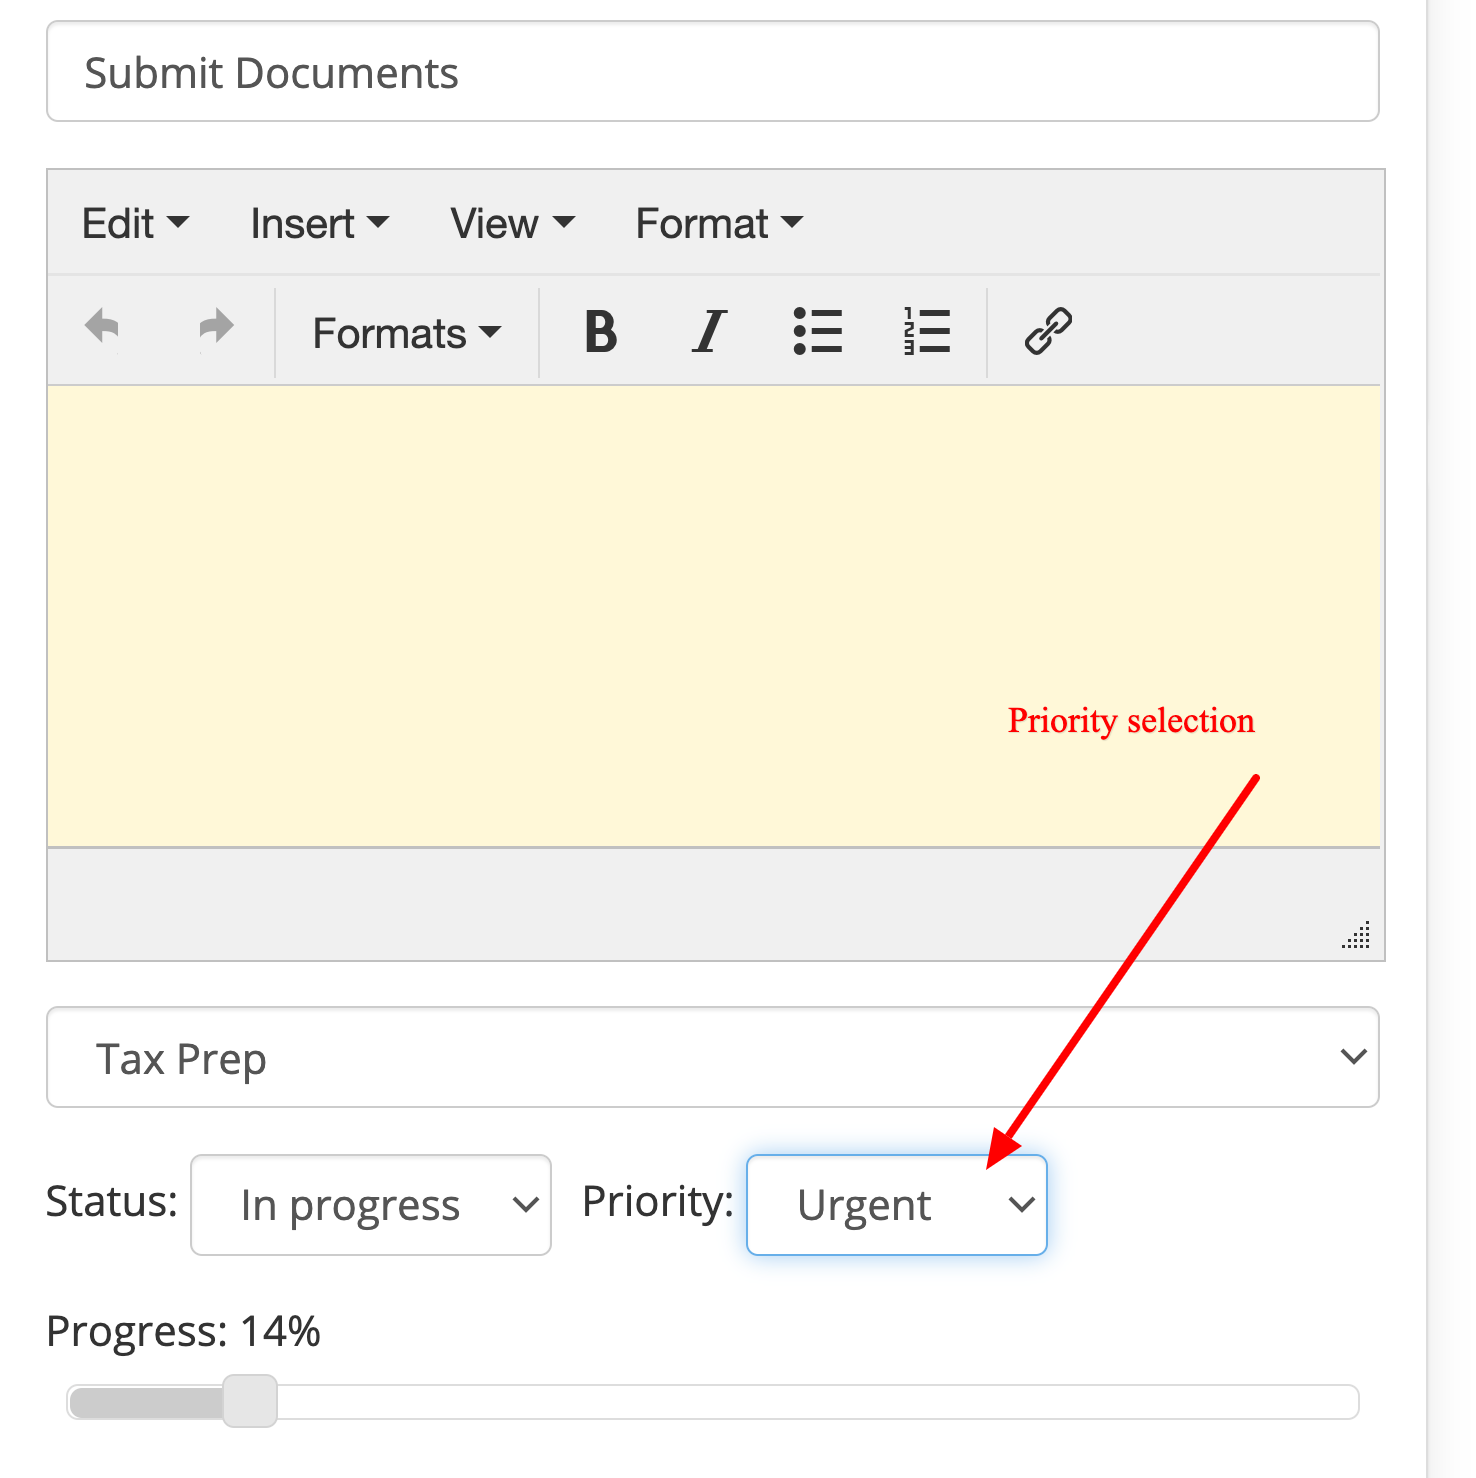Click the insert link icon
The image size is (1476, 1478).
(x=1048, y=332)
